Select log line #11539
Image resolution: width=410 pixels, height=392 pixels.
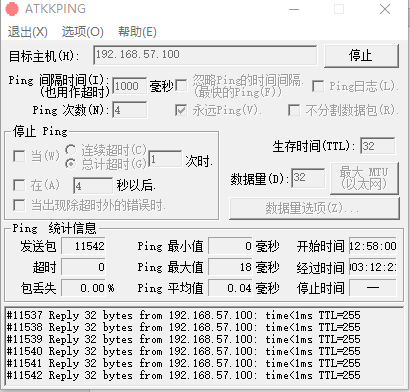tap(183, 339)
